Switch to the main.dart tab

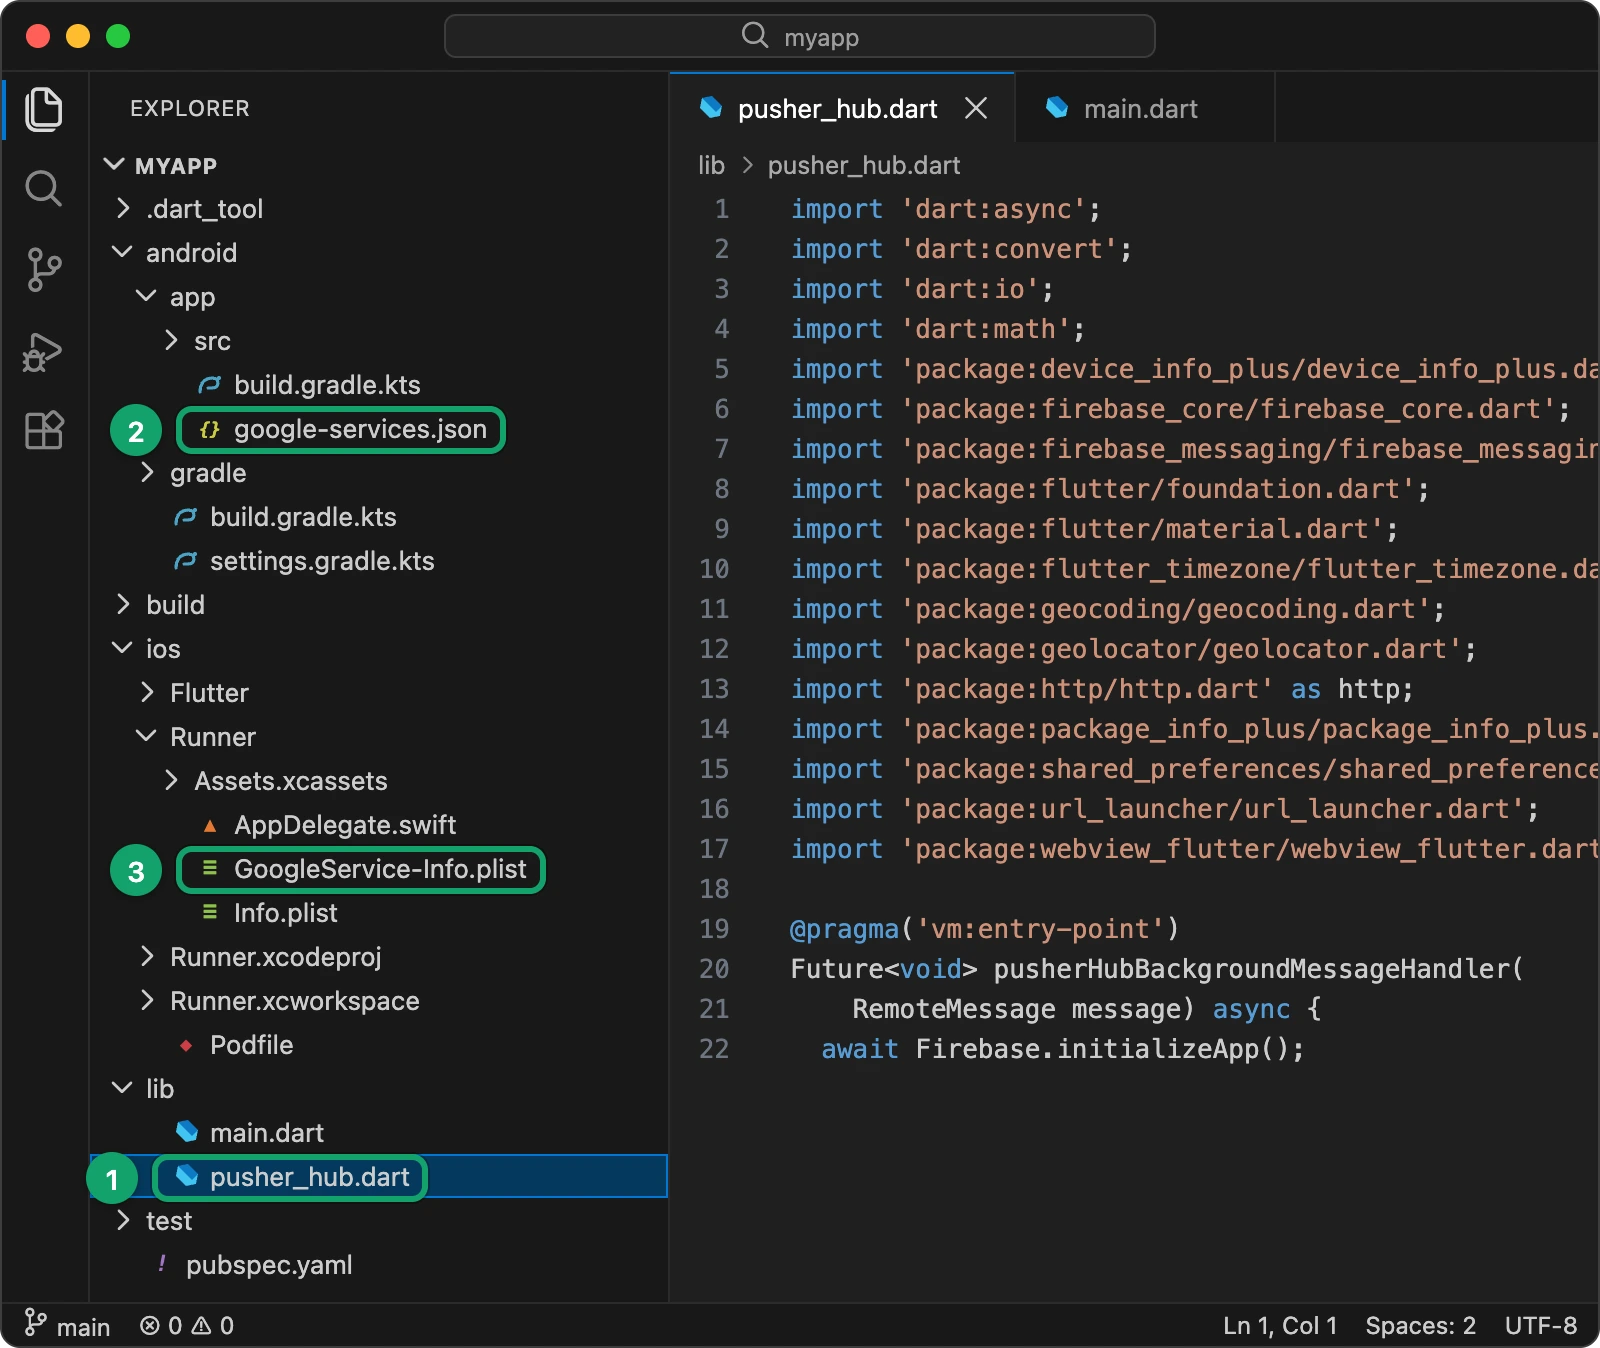pyautogui.click(x=1145, y=108)
